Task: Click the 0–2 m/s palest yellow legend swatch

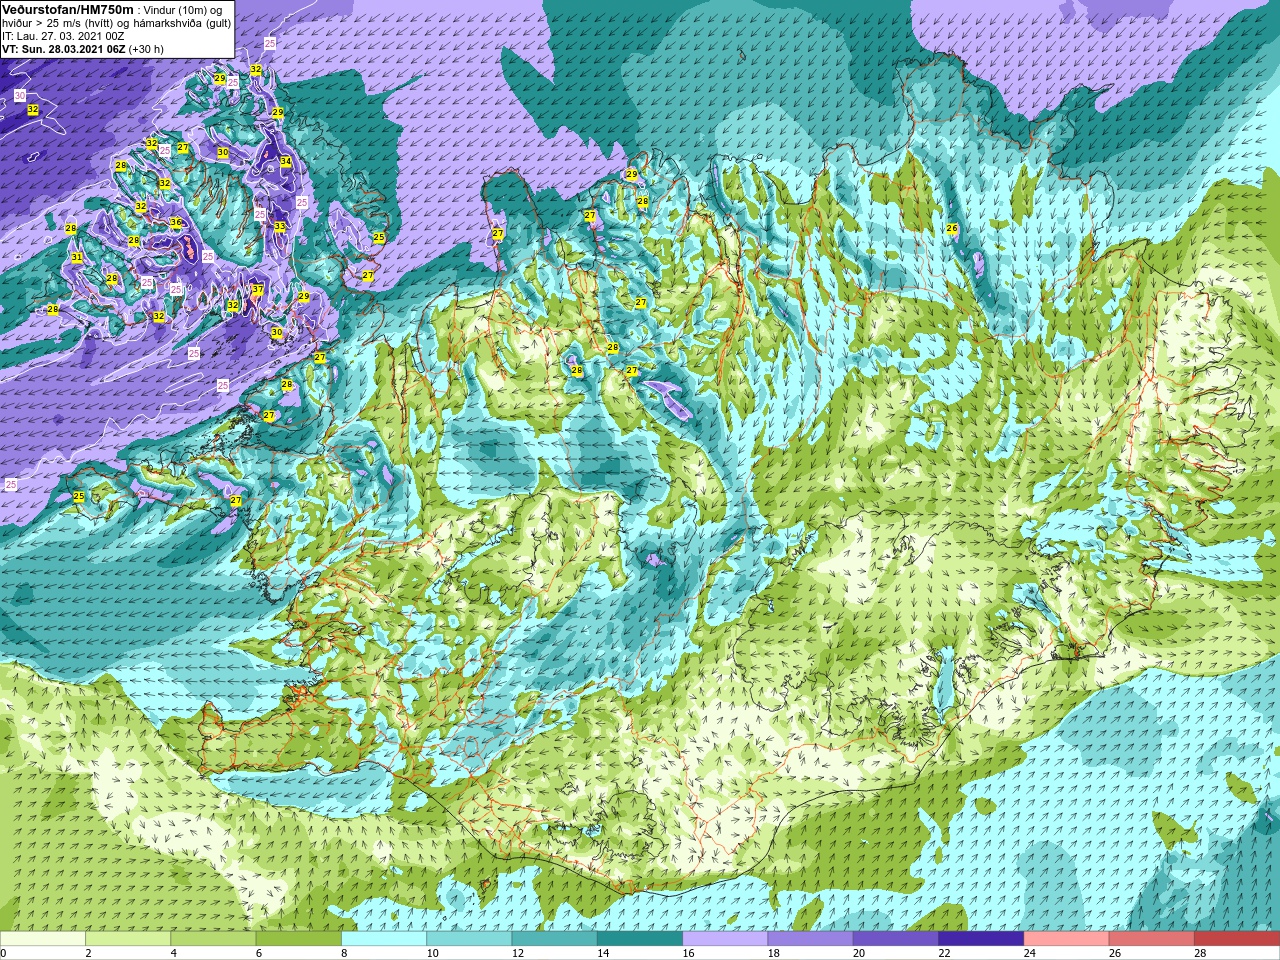Action: pos(43,939)
